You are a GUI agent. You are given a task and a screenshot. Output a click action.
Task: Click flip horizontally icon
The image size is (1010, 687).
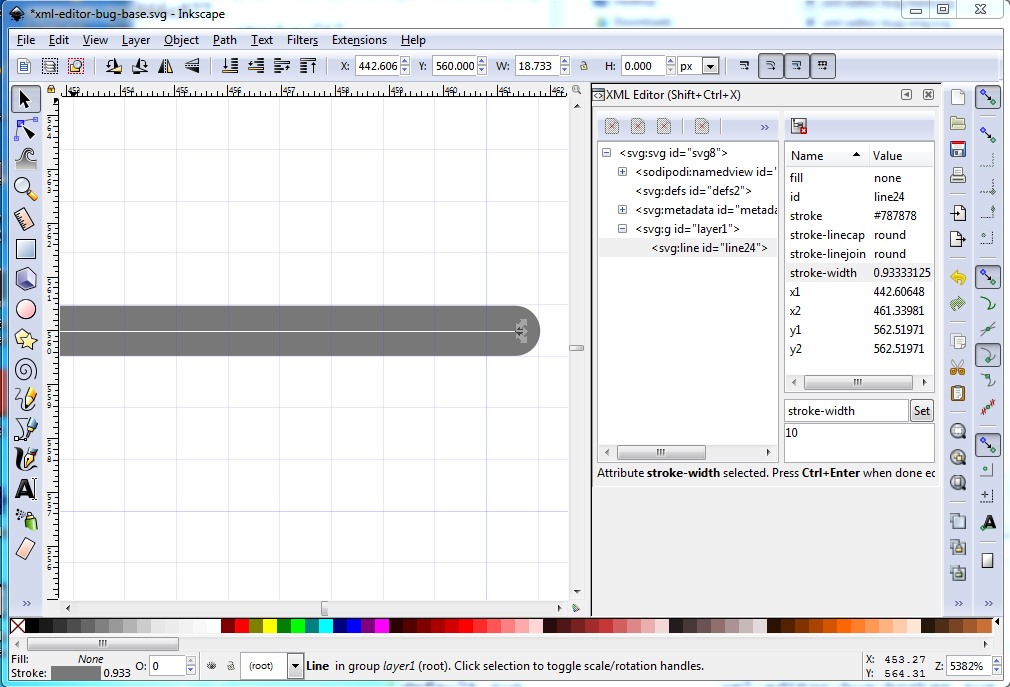coord(166,66)
